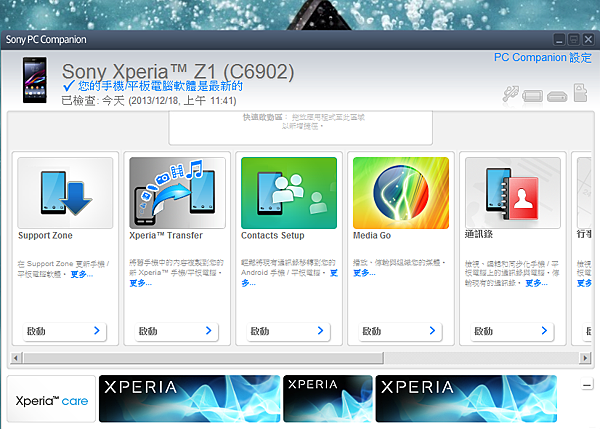
Task: Open the Xperia Transfer app icon
Action: (177, 193)
